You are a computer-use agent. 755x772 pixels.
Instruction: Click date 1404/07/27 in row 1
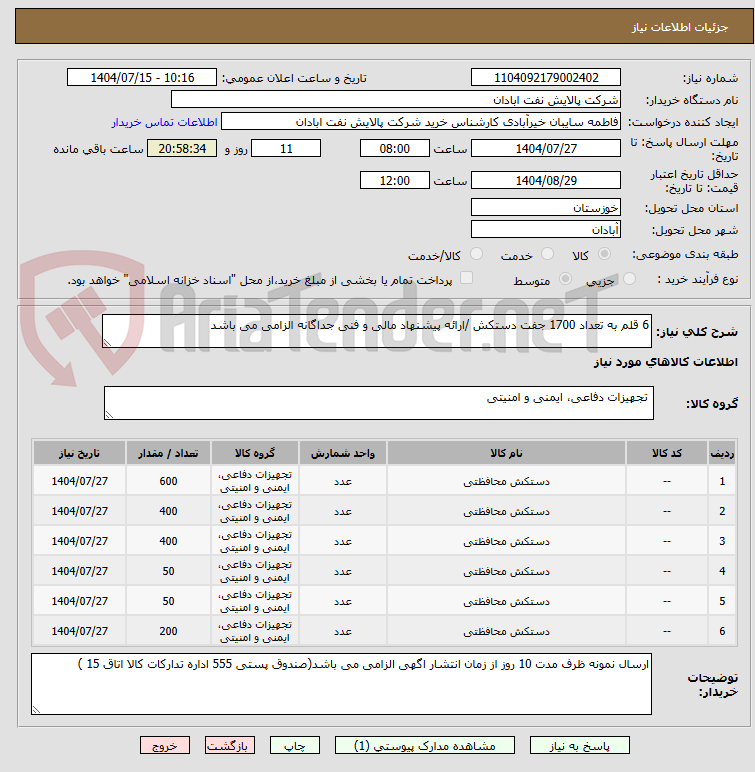pos(79,481)
